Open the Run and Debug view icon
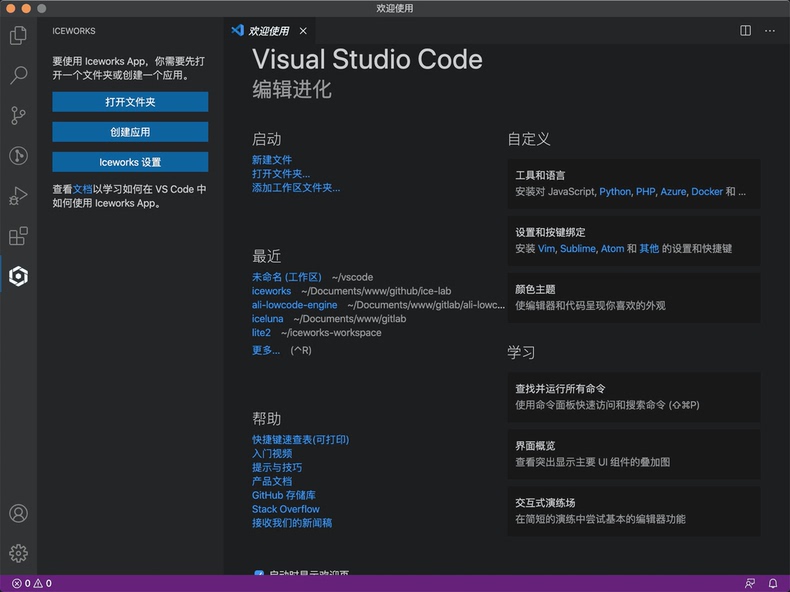Screen dimensions: 790x592 click(18, 196)
